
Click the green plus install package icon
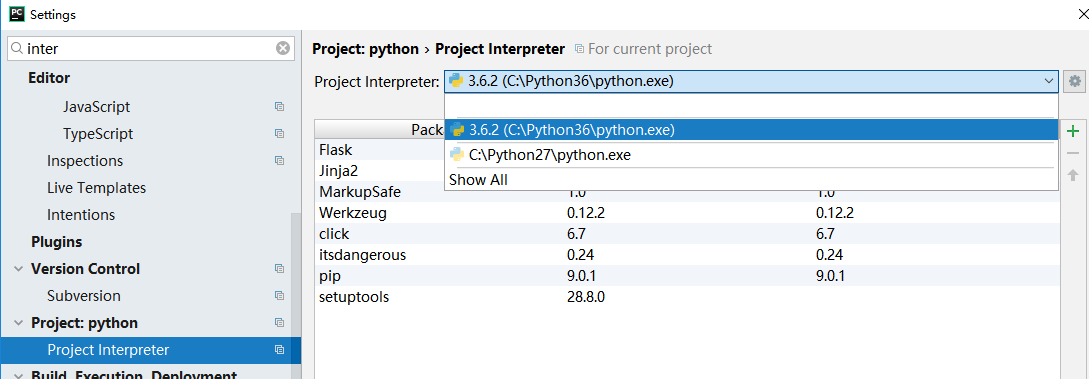click(x=1073, y=131)
